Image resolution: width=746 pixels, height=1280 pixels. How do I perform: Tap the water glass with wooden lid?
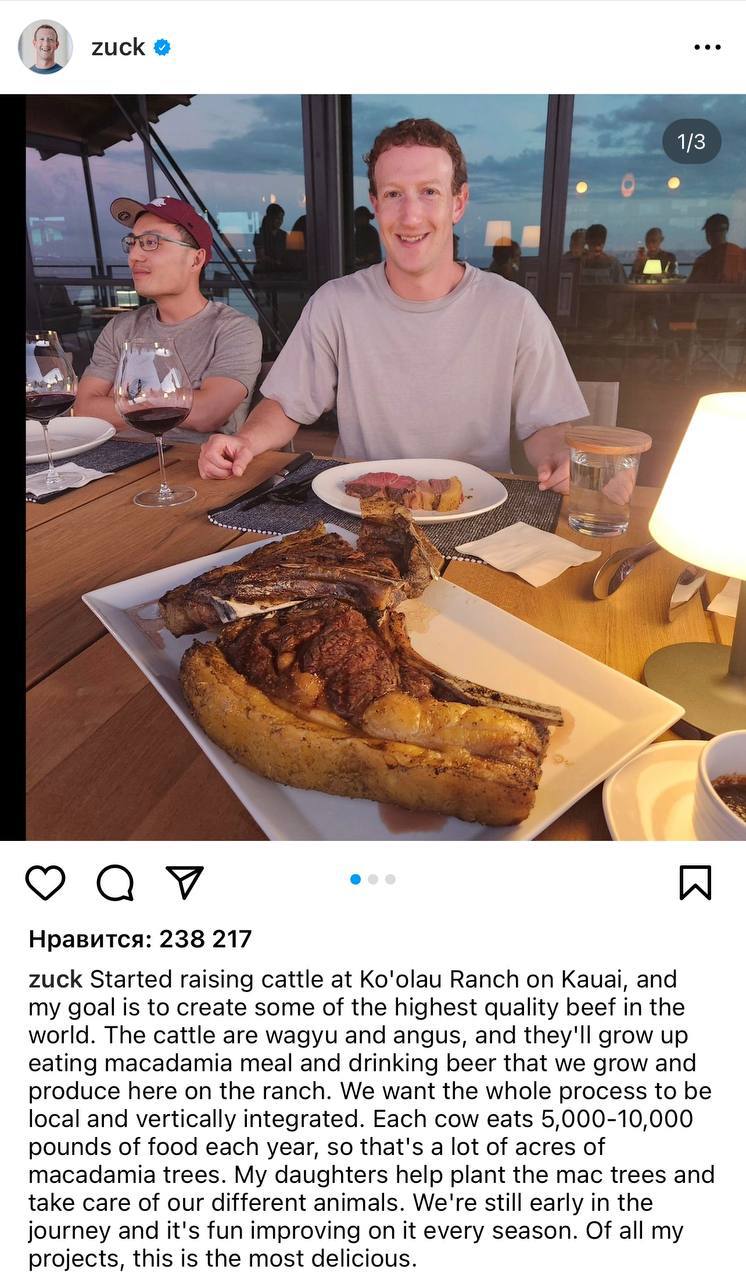(x=607, y=481)
